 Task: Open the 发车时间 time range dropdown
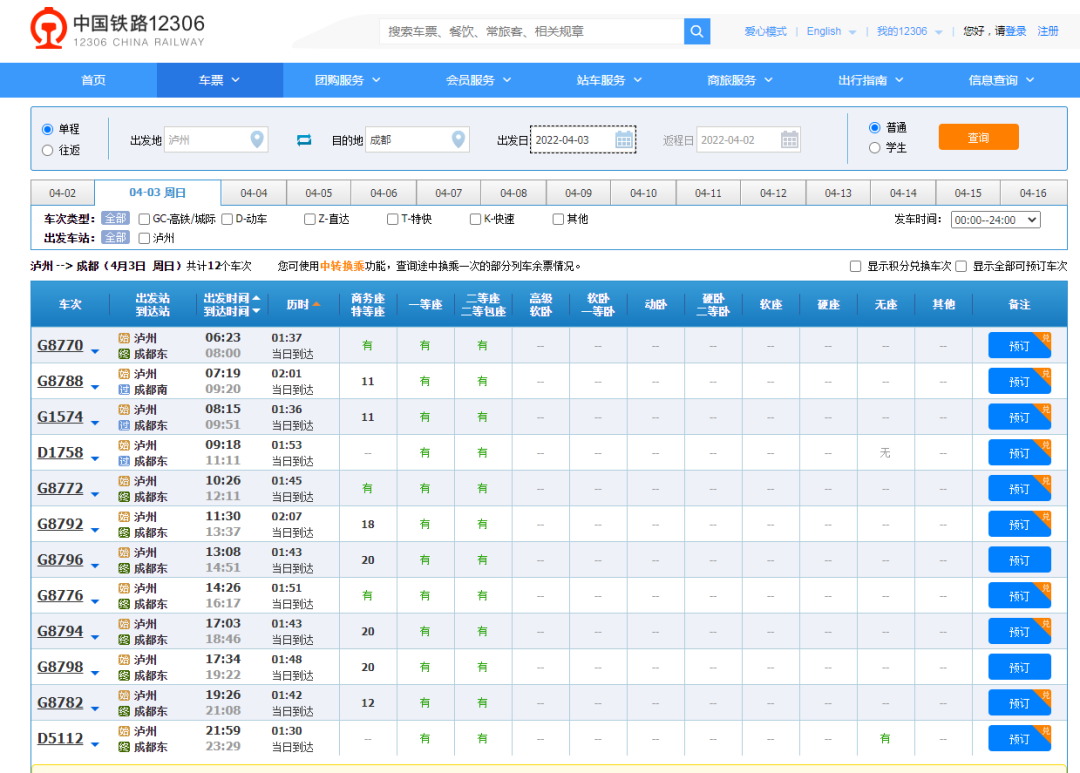995,220
